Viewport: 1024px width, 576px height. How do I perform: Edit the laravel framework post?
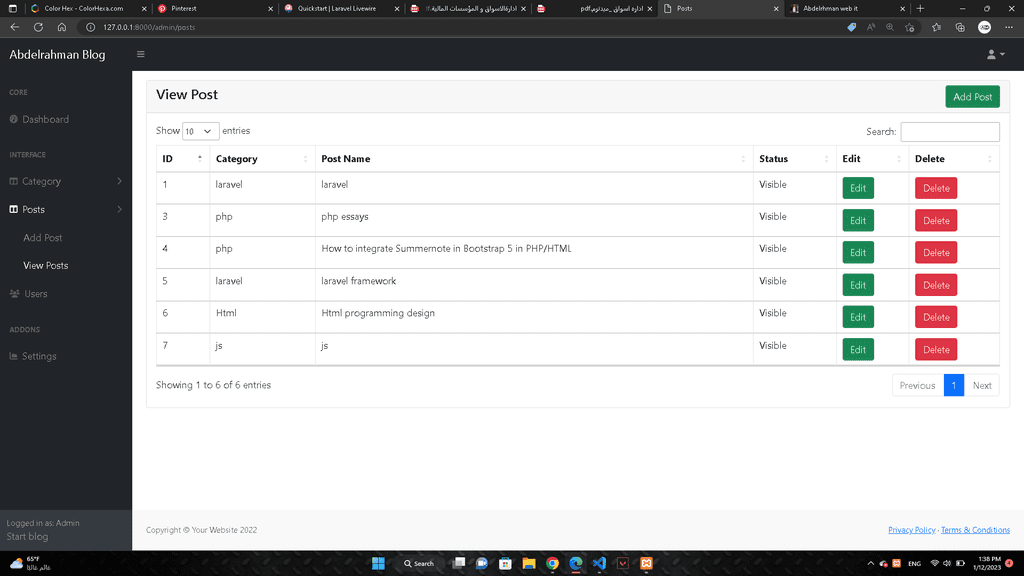(x=857, y=285)
